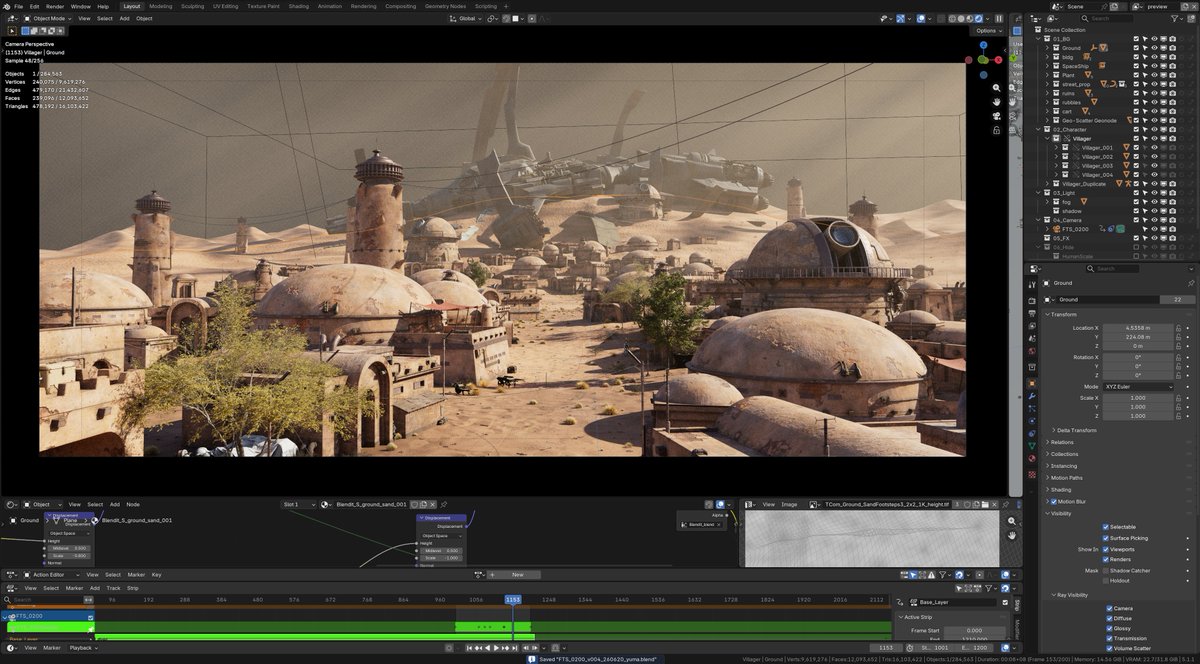Open the Object properties tab icon
Image resolution: width=1200 pixels, height=664 pixels.
click(x=1032, y=383)
